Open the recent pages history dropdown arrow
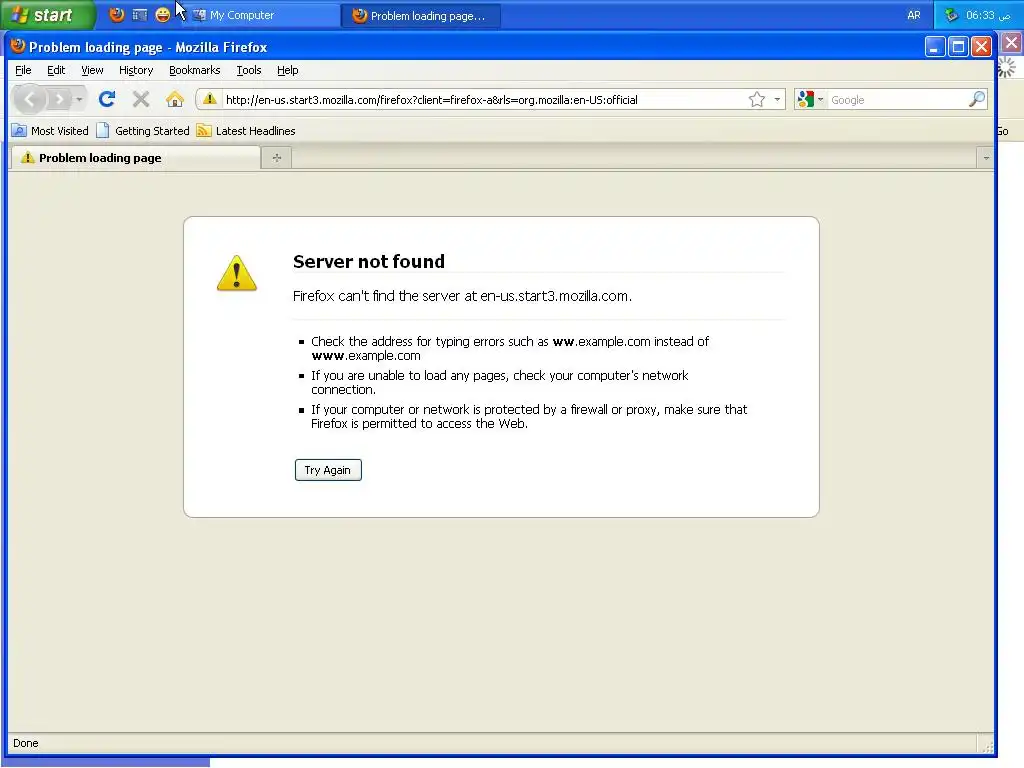The image size is (1024, 768). 79,99
